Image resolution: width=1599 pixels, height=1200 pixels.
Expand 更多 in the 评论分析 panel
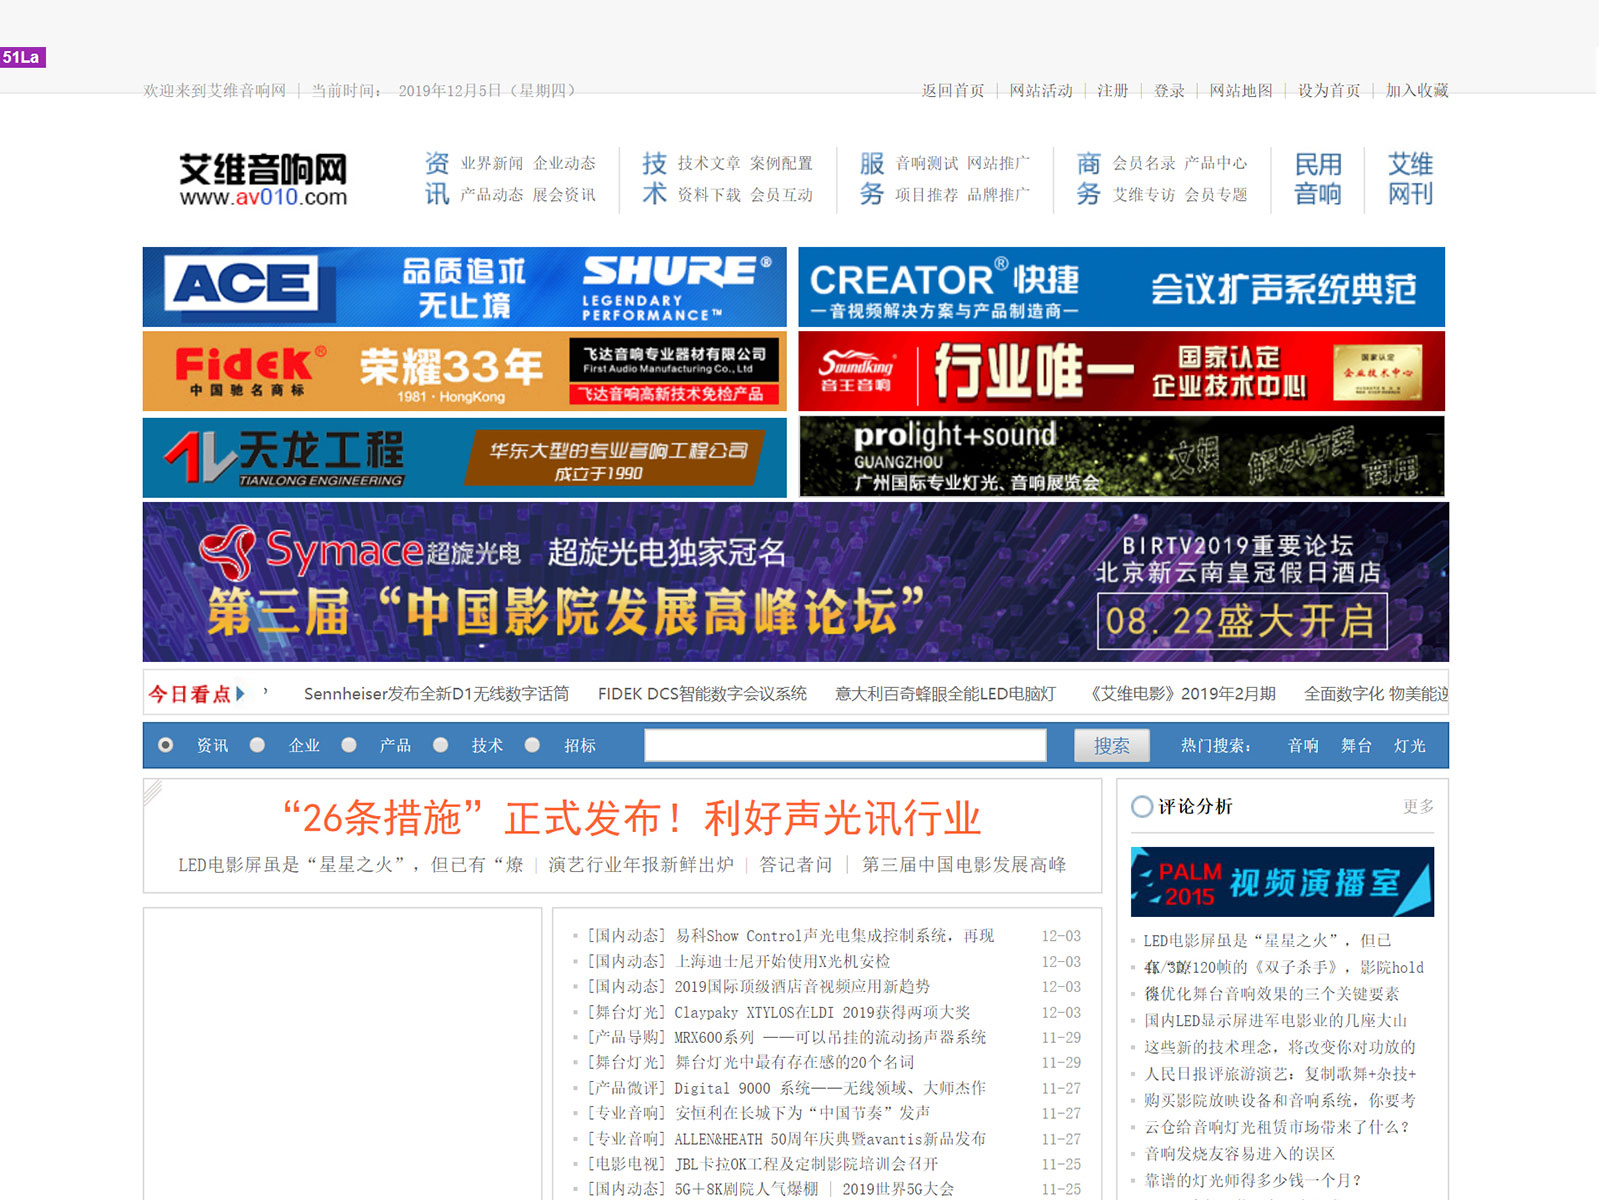coord(1417,806)
